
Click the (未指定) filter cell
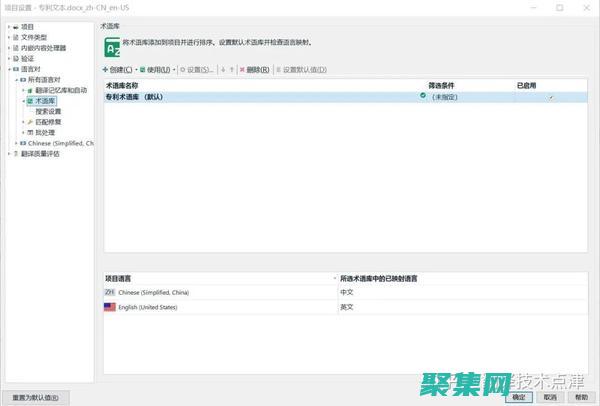(445, 97)
